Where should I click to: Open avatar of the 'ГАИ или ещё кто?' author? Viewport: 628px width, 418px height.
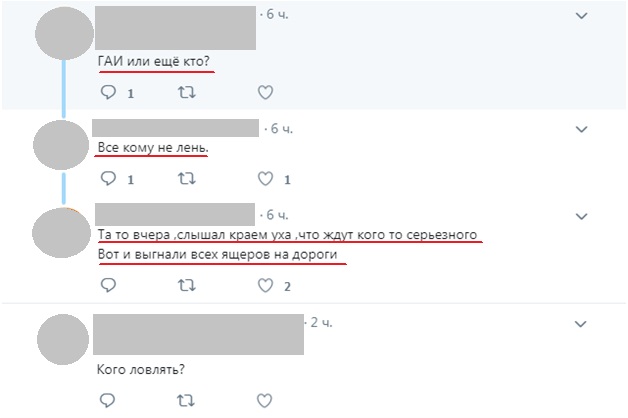coord(64,33)
